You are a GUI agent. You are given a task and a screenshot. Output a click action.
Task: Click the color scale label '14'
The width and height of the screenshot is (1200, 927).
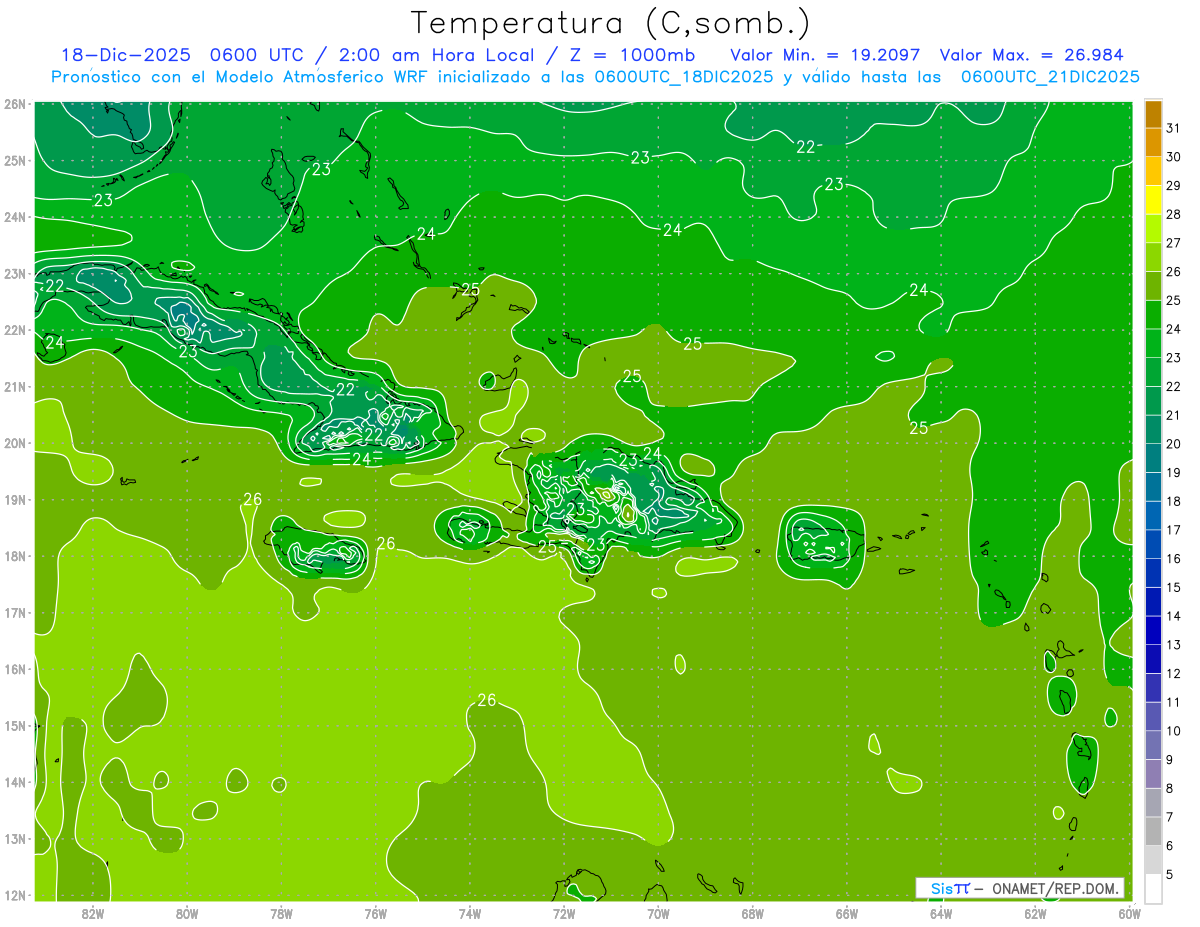[1174, 616]
